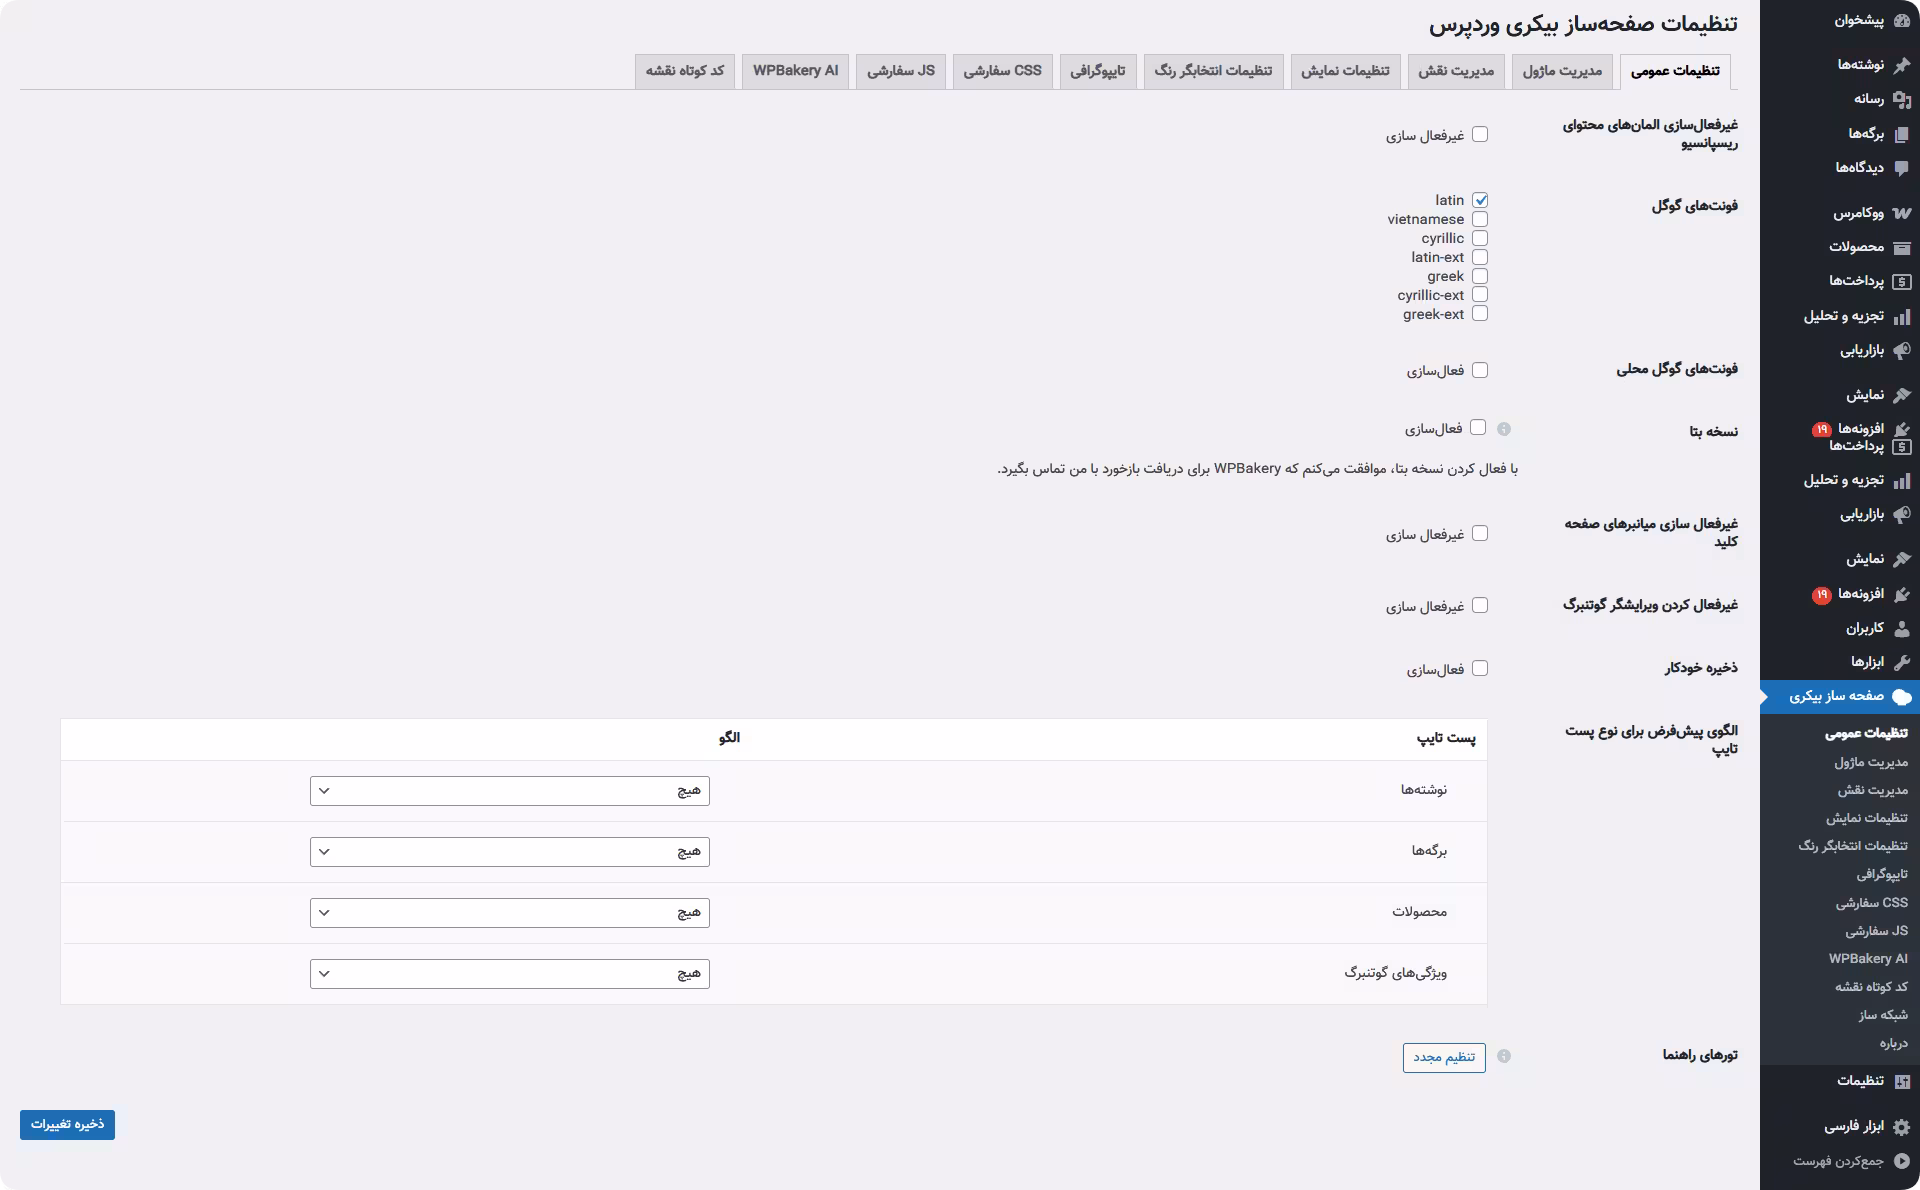Enable the cyrillic font subset checkbox
Image resolution: width=1920 pixels, height=1190 pixels.
(1480, 238)
